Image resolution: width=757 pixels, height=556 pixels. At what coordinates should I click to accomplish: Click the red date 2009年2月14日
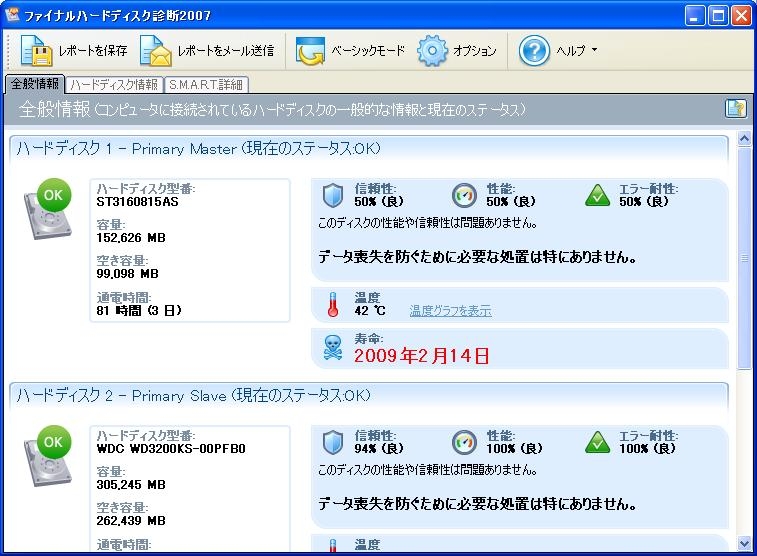point(421,356)
